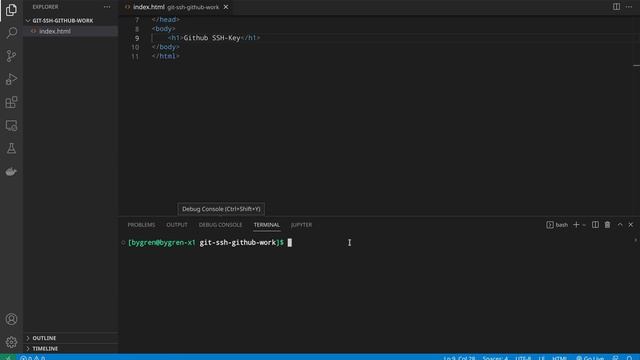640x360 pixels.
Task: Create a new terminal with plus icon
Action: pos(576,225)
